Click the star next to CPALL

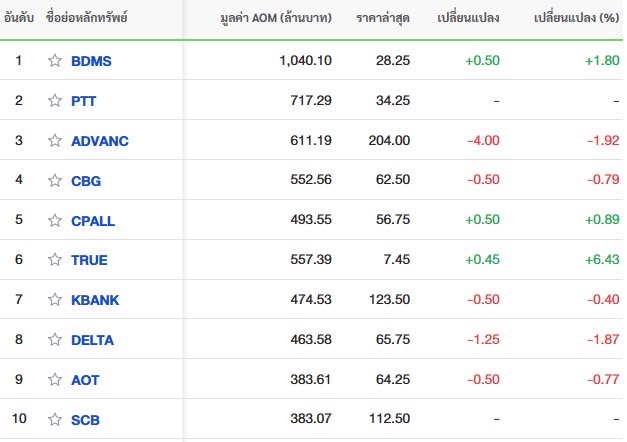pos(55,220)
